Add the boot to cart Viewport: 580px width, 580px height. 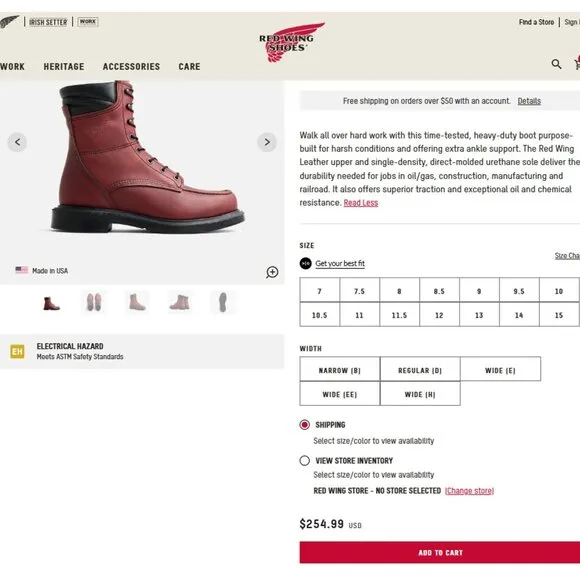coord(440,553)
